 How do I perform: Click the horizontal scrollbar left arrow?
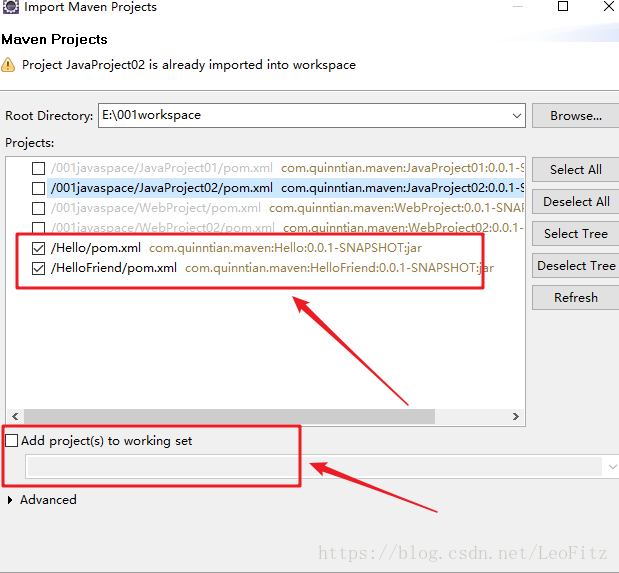pyautogui.click(x=15, y=416)
